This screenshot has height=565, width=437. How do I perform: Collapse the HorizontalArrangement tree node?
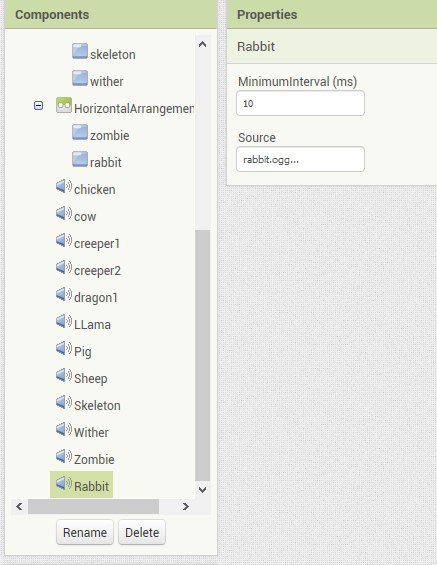coord(39,106)
